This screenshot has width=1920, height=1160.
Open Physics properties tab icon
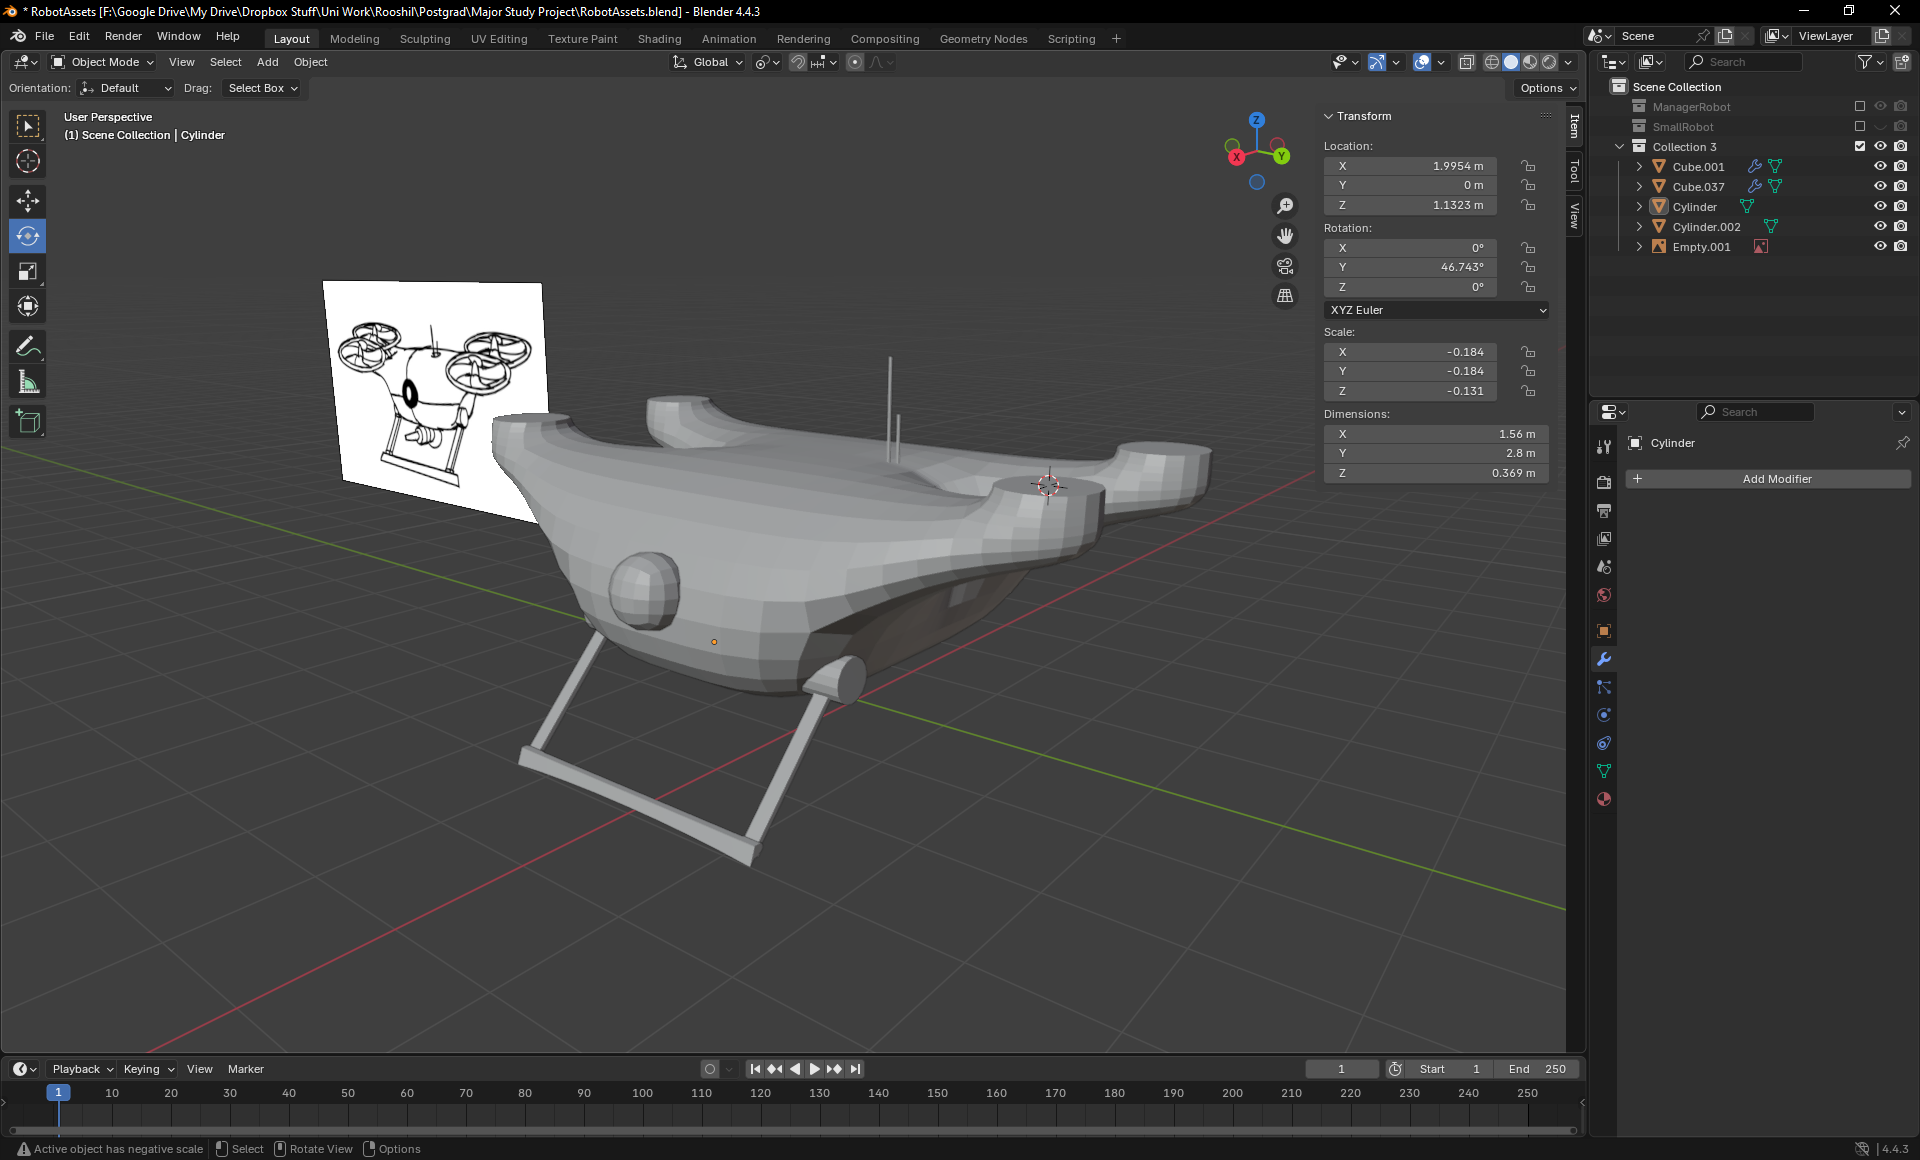coord(1604,715)
